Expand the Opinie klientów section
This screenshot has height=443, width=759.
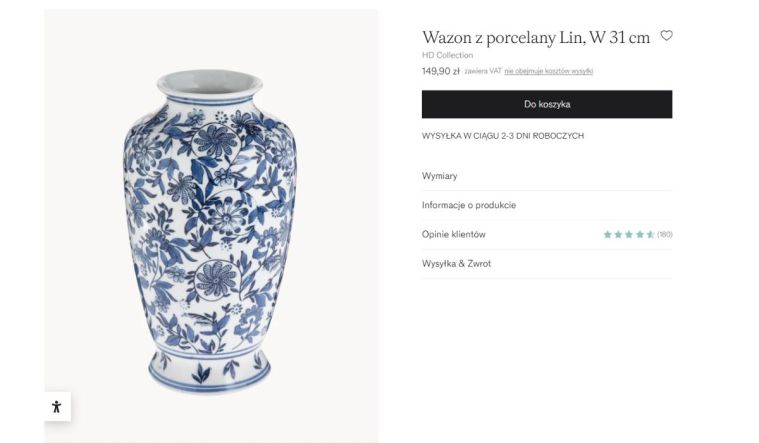[x=546, y=234]
